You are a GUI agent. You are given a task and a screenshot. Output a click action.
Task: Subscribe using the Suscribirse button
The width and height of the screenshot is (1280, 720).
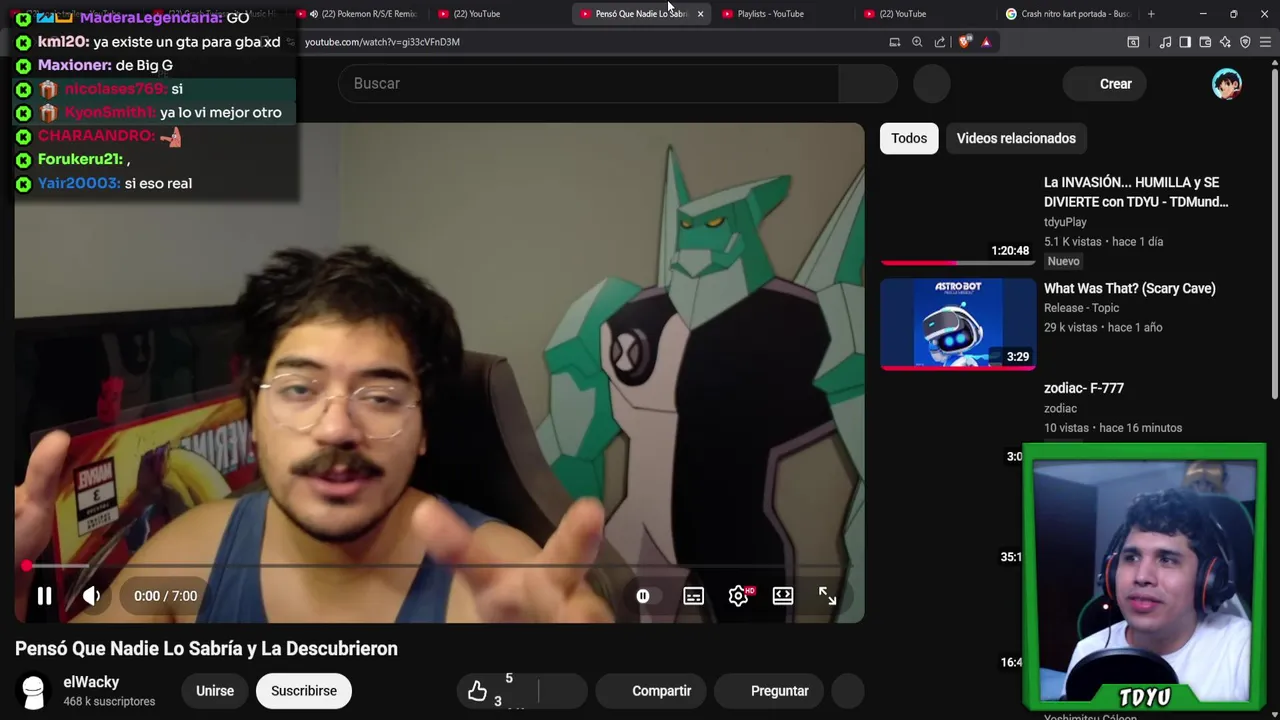pos(304,691)
